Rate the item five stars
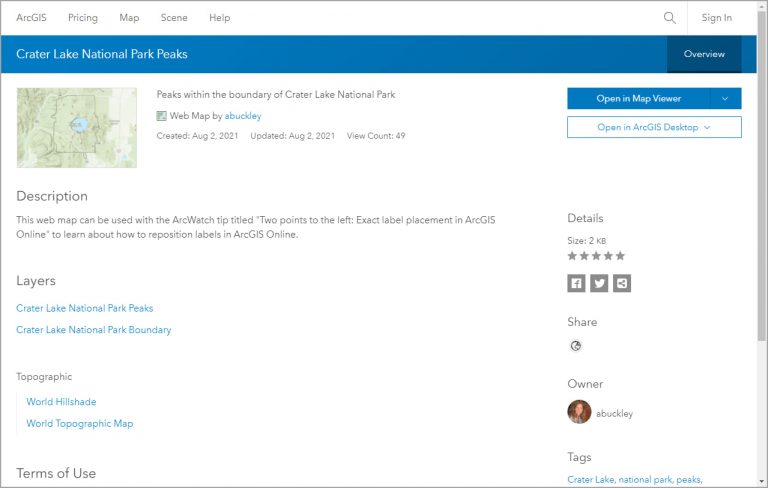This screenshot has width=768, height=488. click(x=620, y=256)
